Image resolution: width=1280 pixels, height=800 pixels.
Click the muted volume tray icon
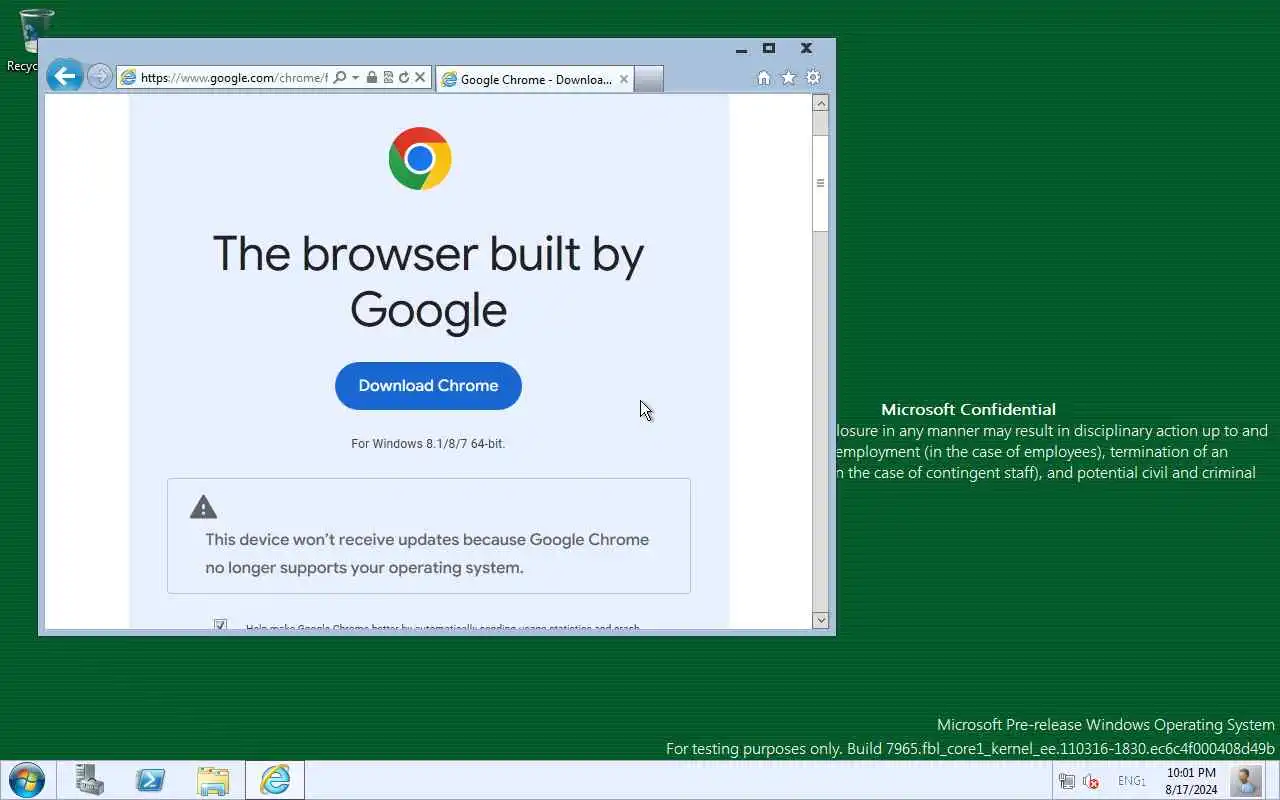1091,782
